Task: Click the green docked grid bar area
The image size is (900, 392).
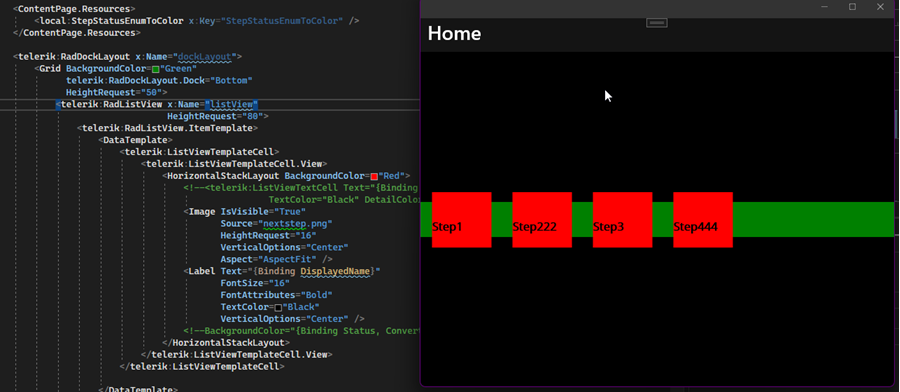Action: tap(813, 219)
